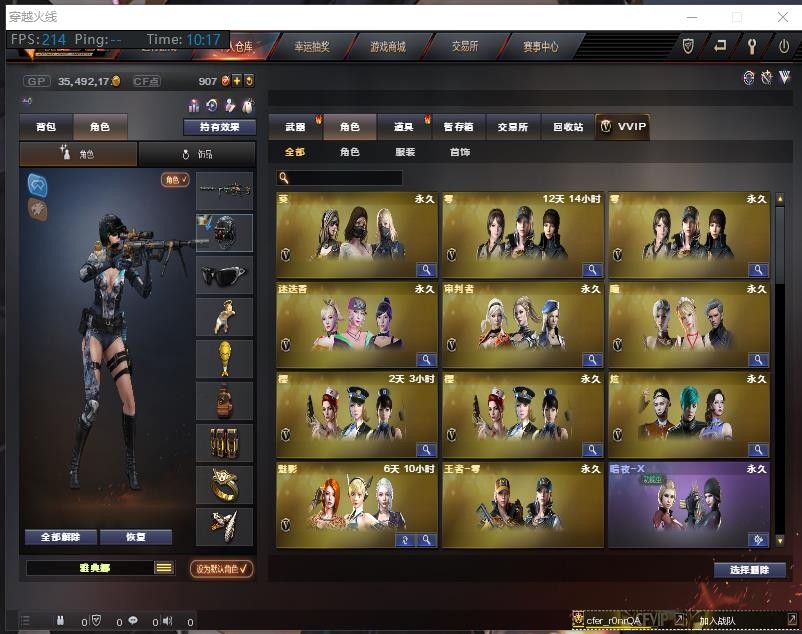
Task: Click renew icon on 魅影 character card
Action: pyautogui.click(x=405, y=540)
